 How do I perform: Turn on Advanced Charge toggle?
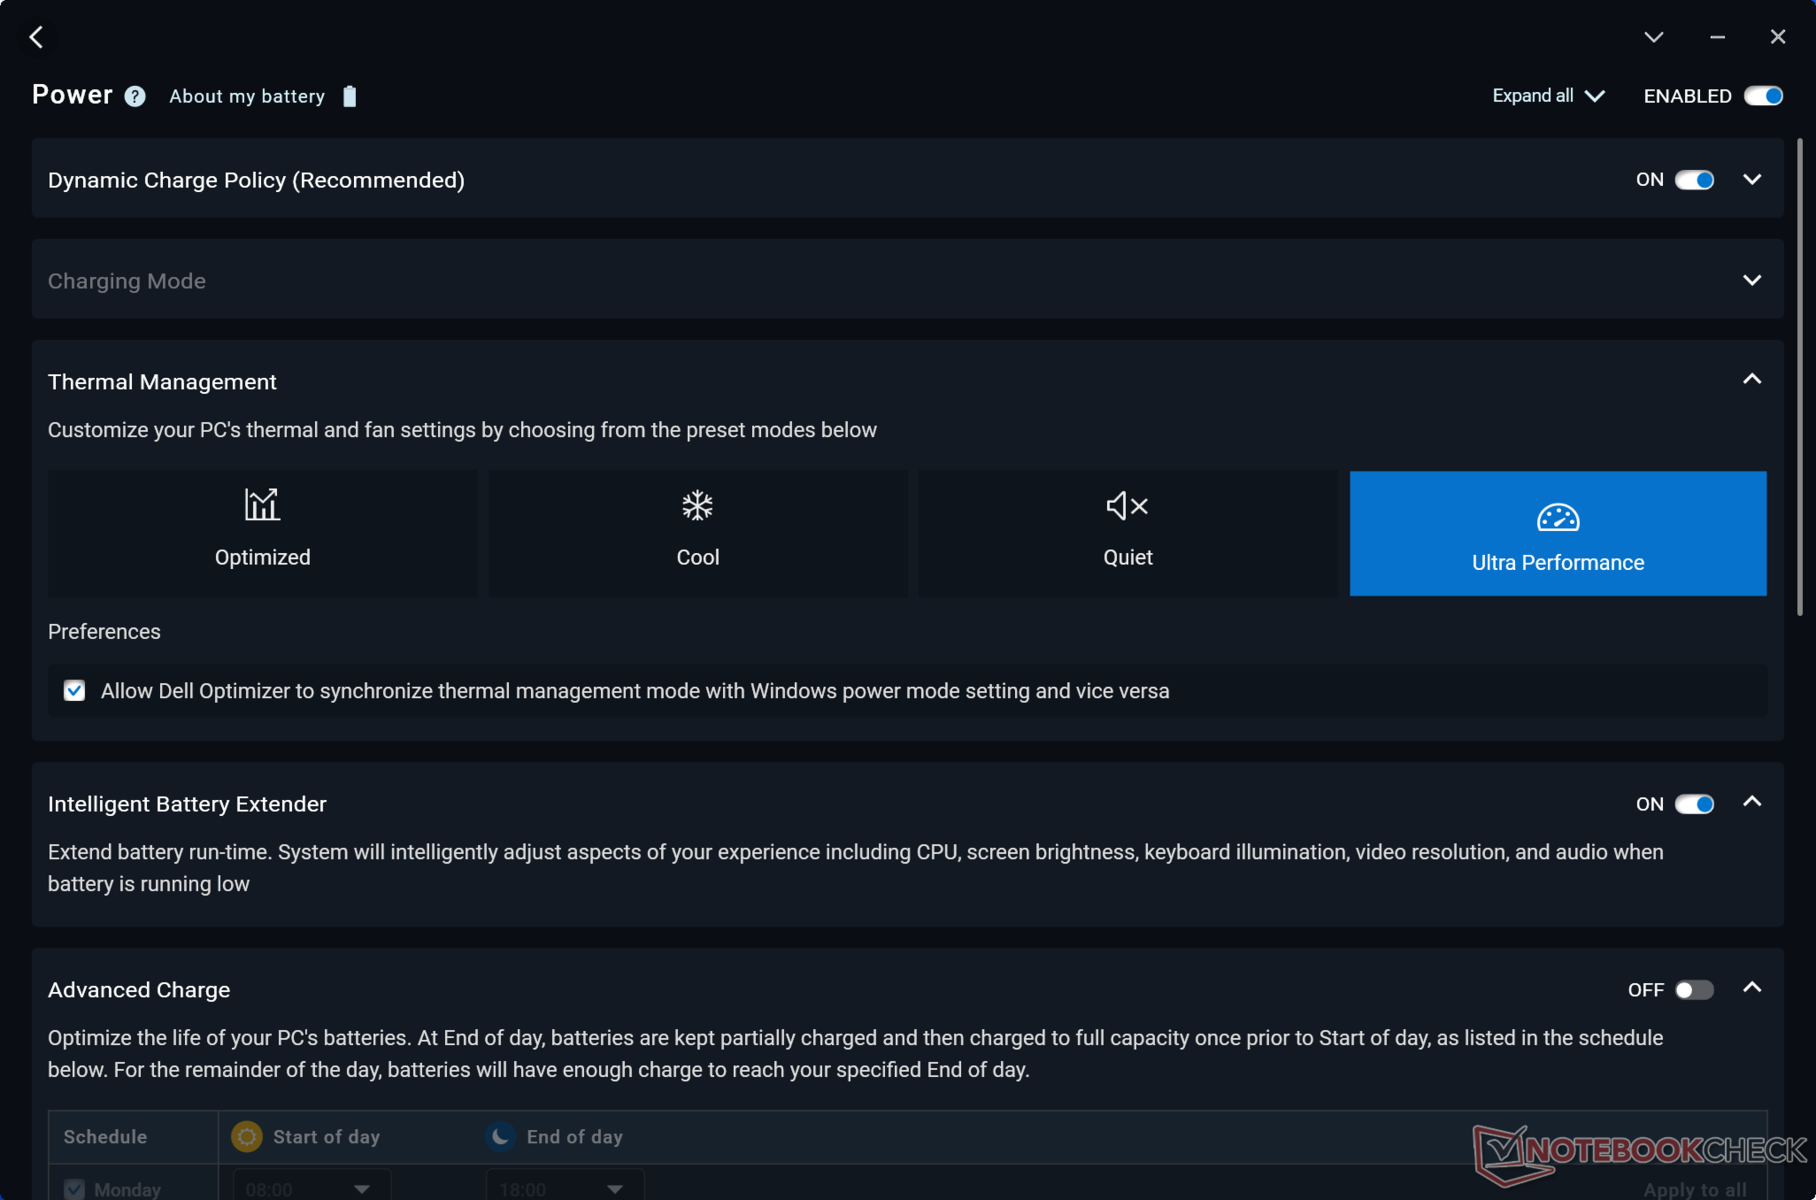pyautogui.click(x=1694, y=990)
